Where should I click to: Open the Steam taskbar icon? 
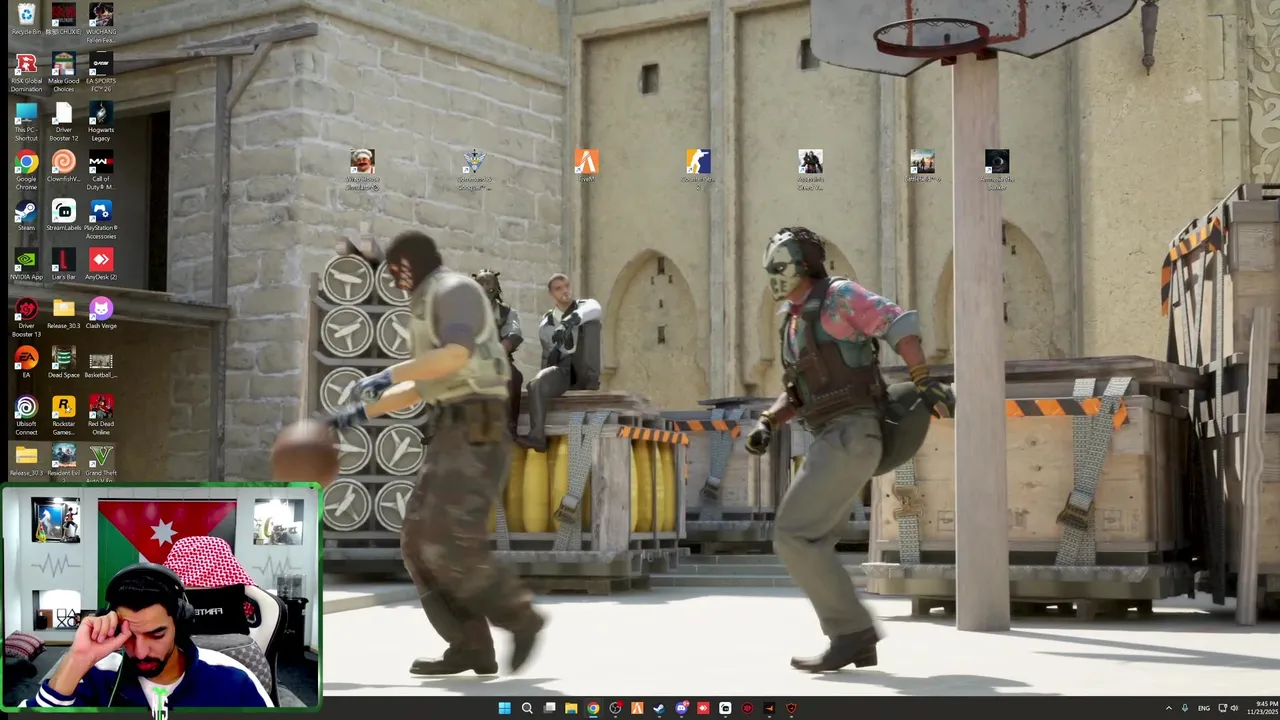coord(659,708)
